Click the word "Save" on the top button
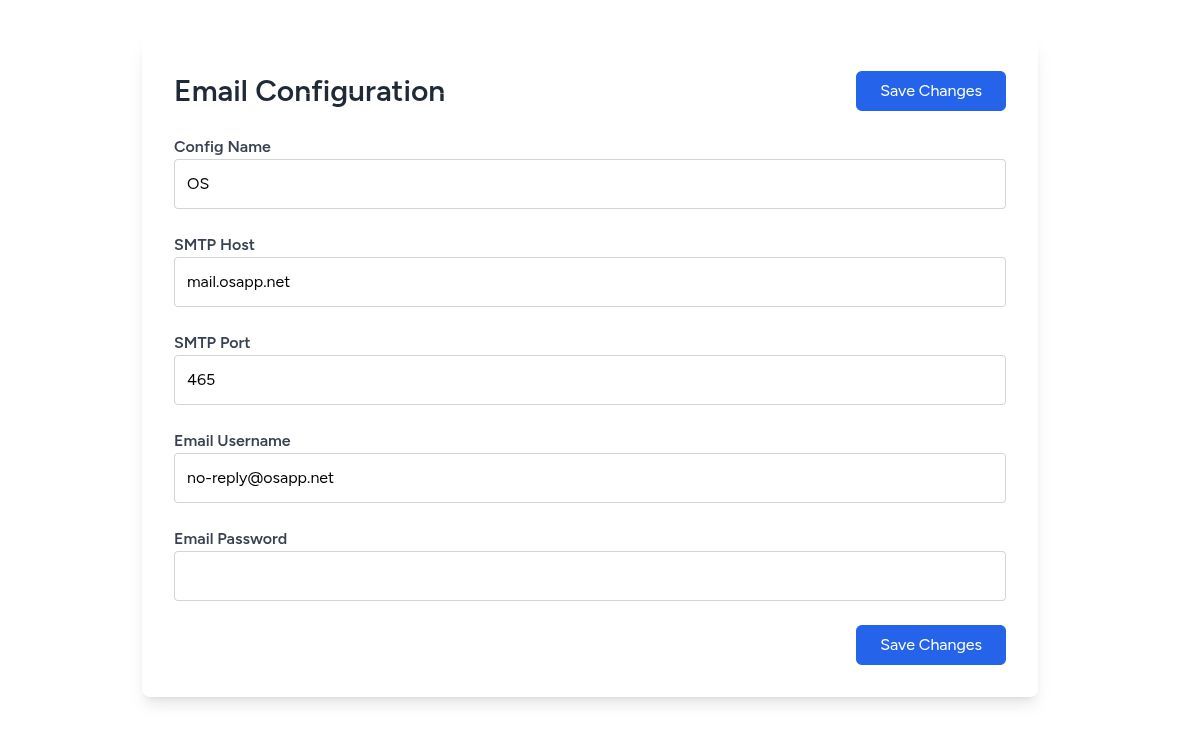The height and width of the screenshot is (733, 1196). pos(897,91)
